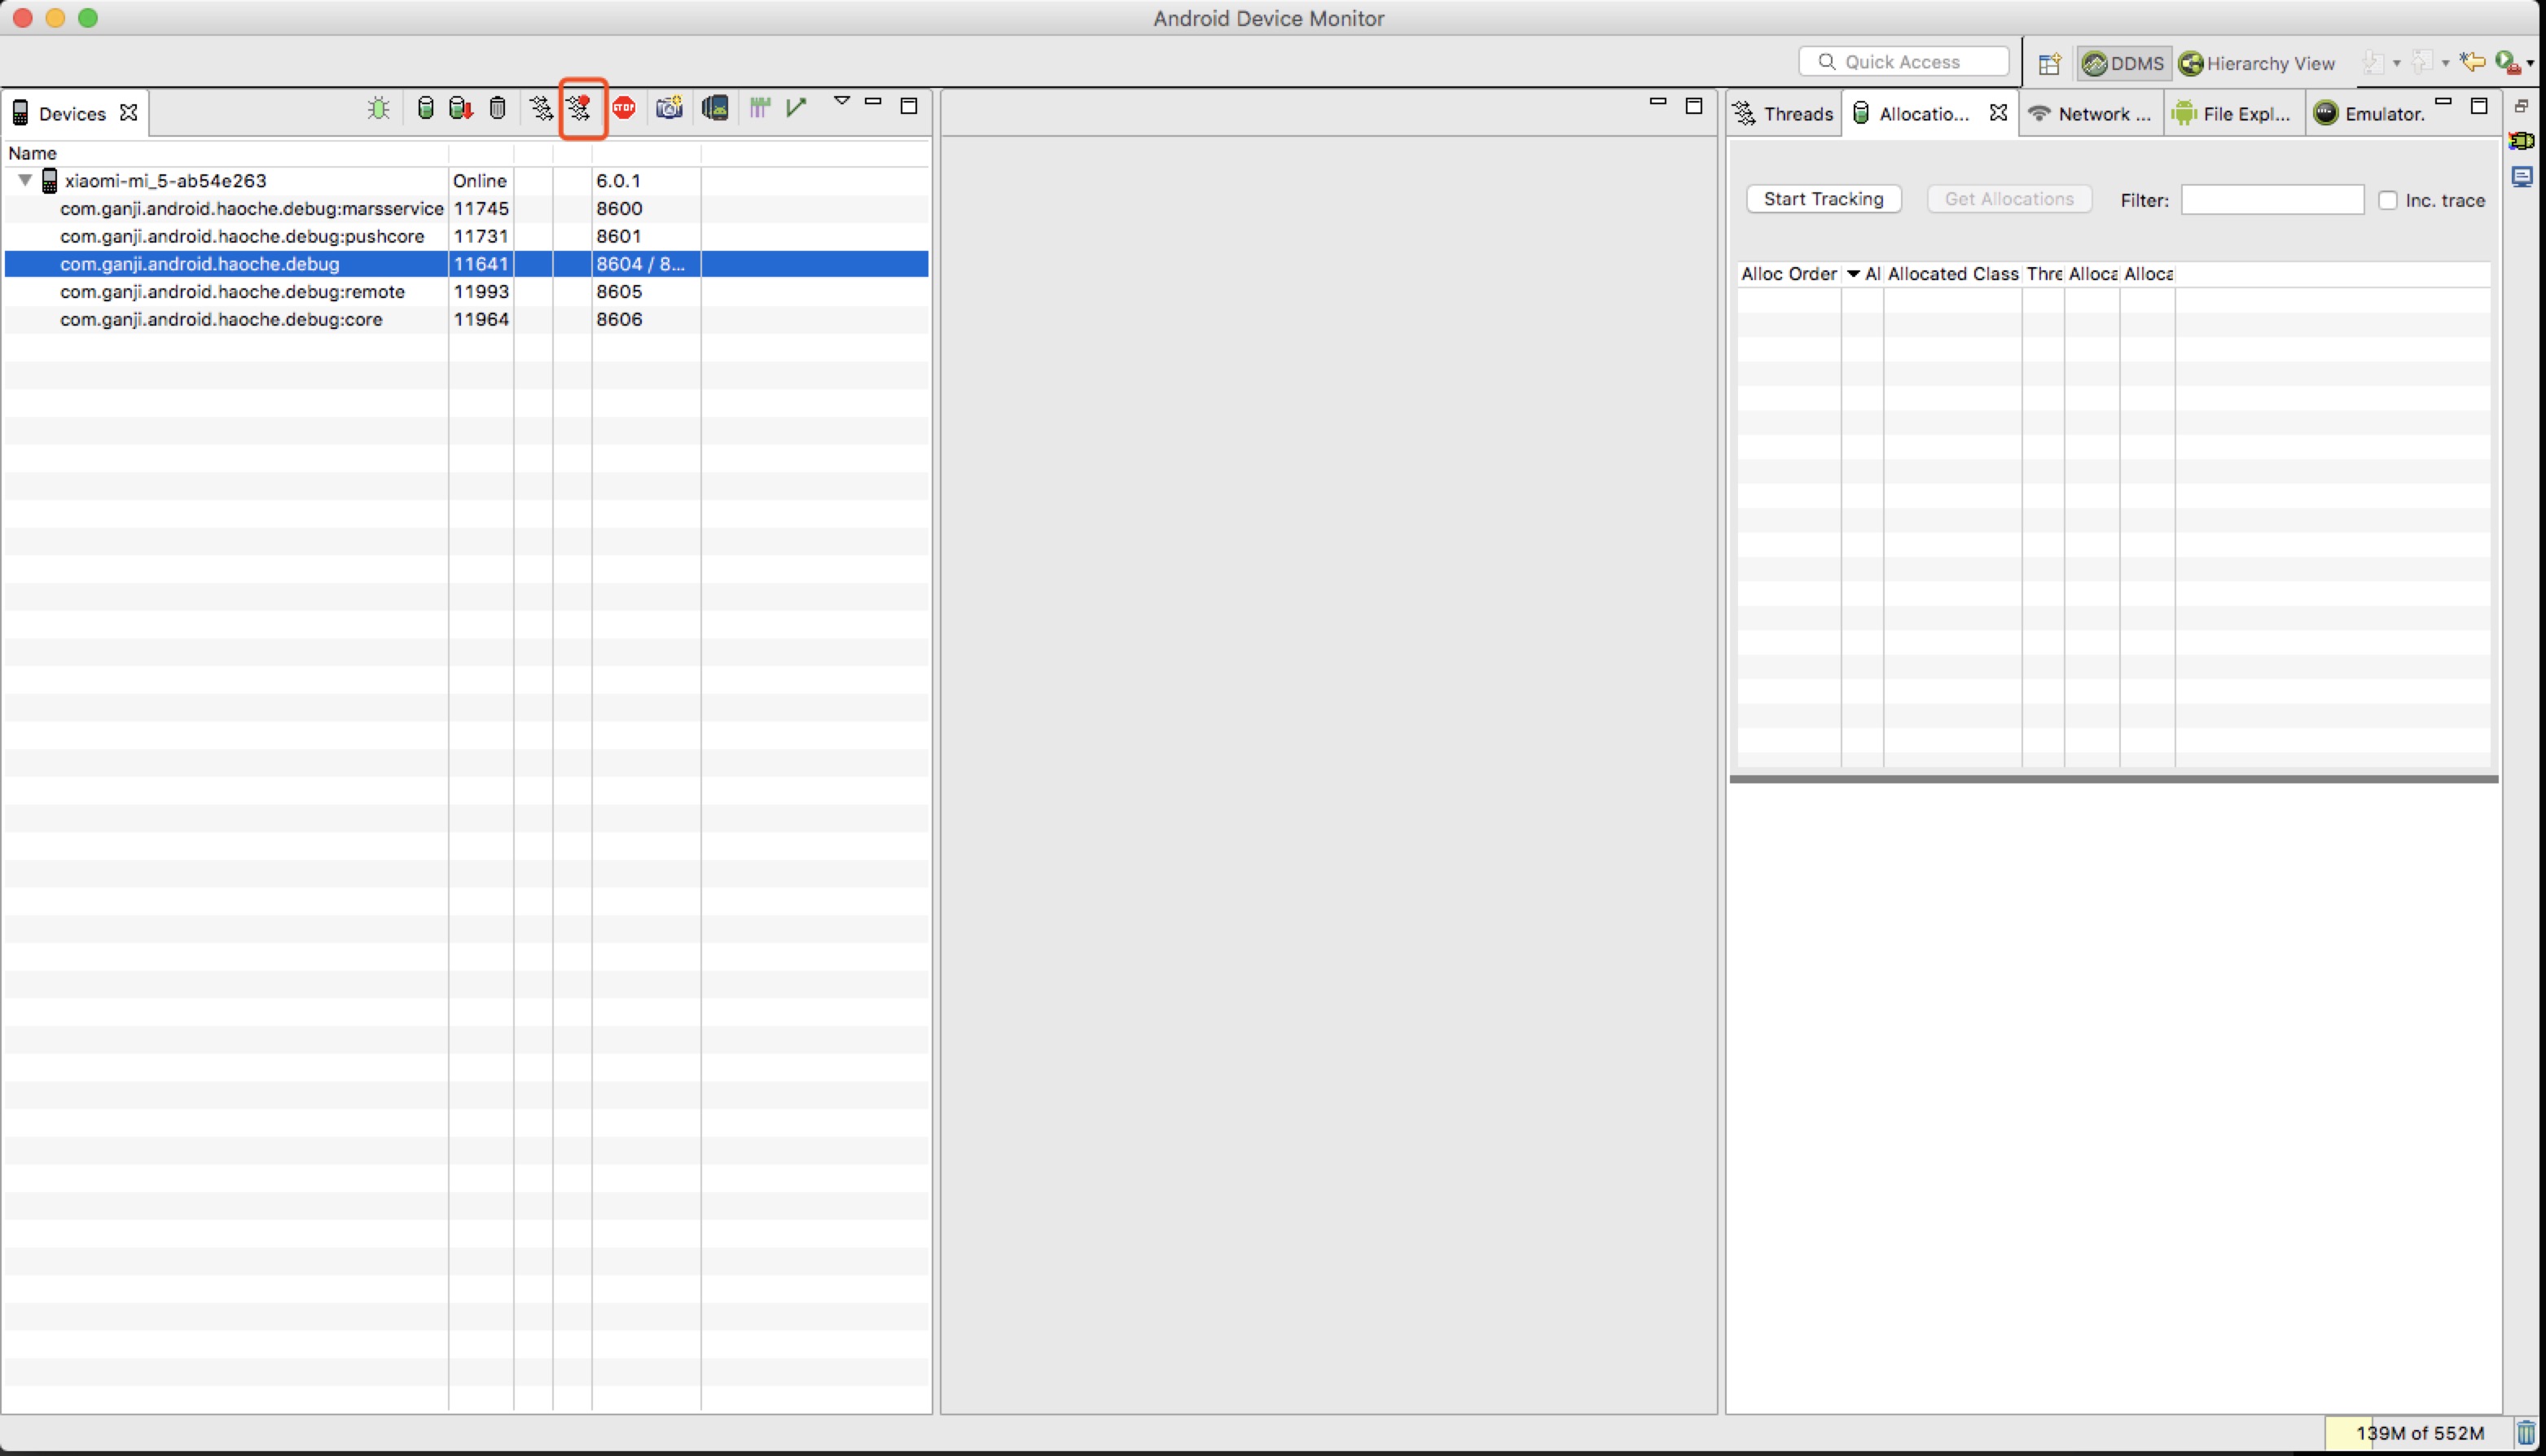Viewport: 2546px width, 1456px height.
Task: Click the Alloc Order column header
Action: tap(1789, 274)
